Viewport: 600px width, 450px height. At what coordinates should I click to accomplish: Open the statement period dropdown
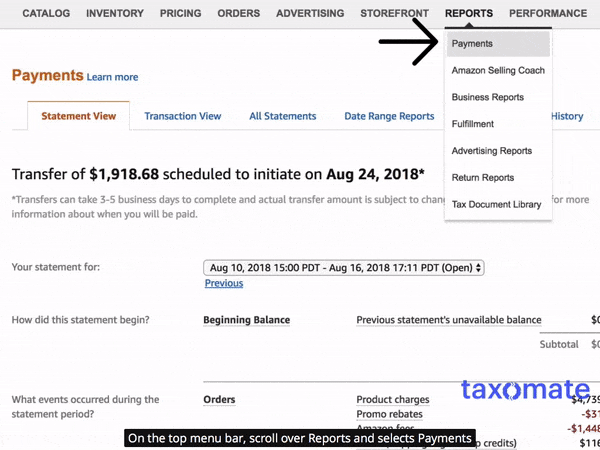tap(344, 267)
